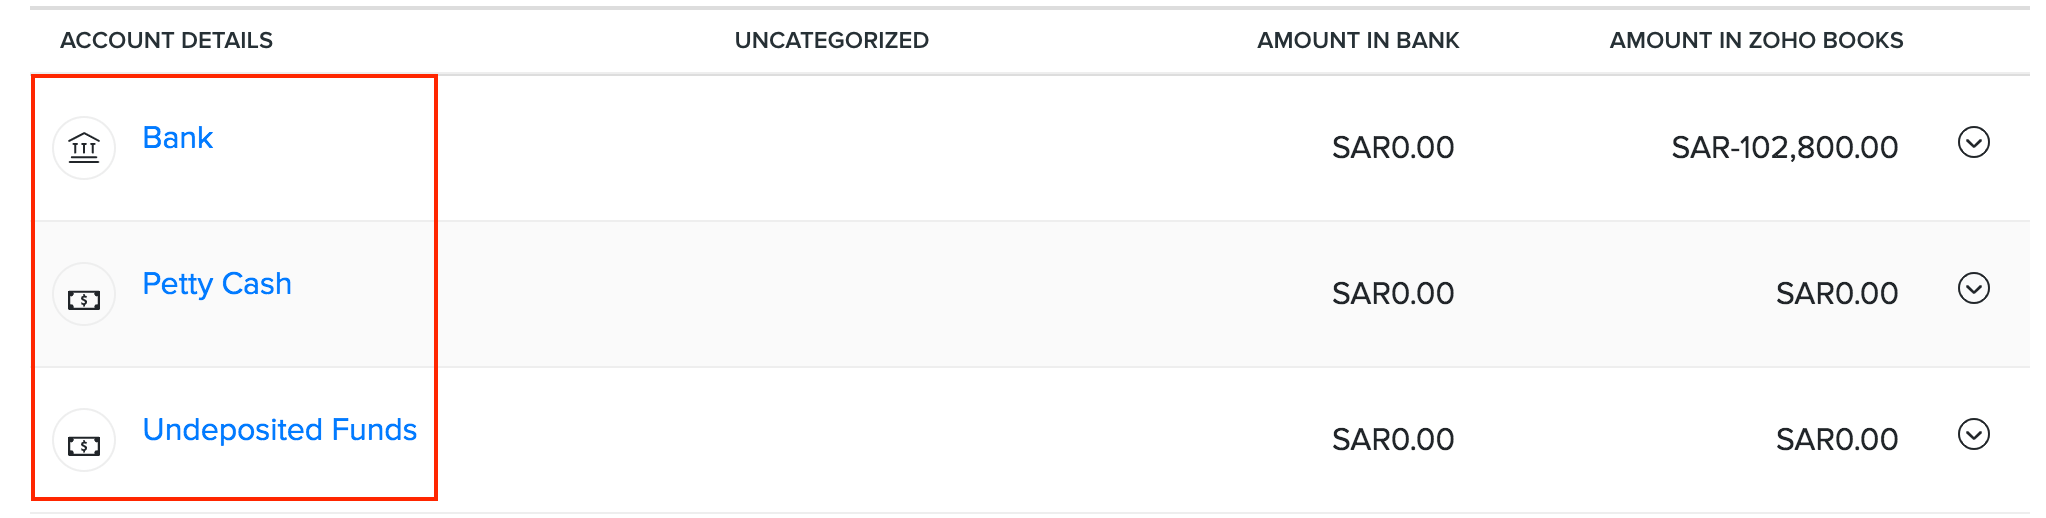The width and height of the screenshot is (2046, 518).
Task: Click the Uncategorized column header
Action: click(x=831, y=41)
